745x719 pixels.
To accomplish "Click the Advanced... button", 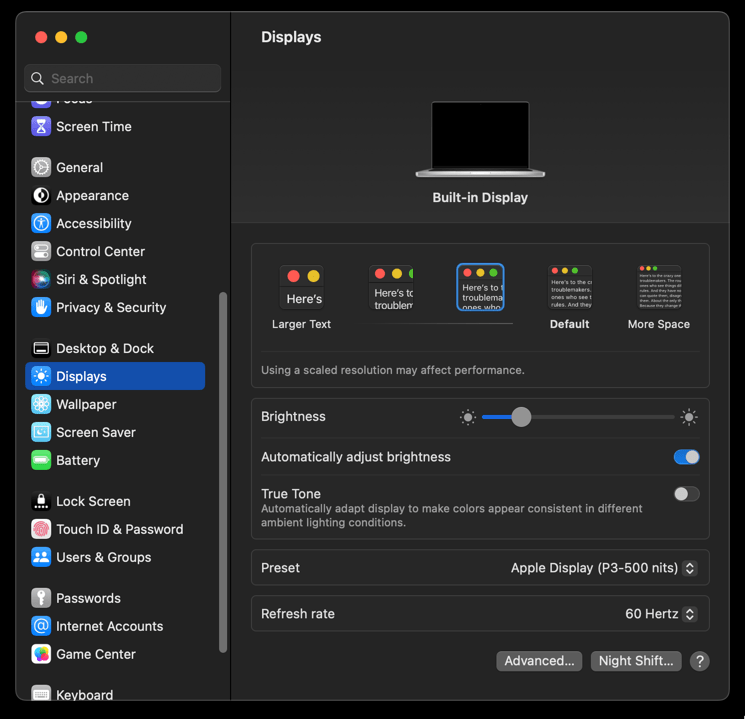I will 539,661.
